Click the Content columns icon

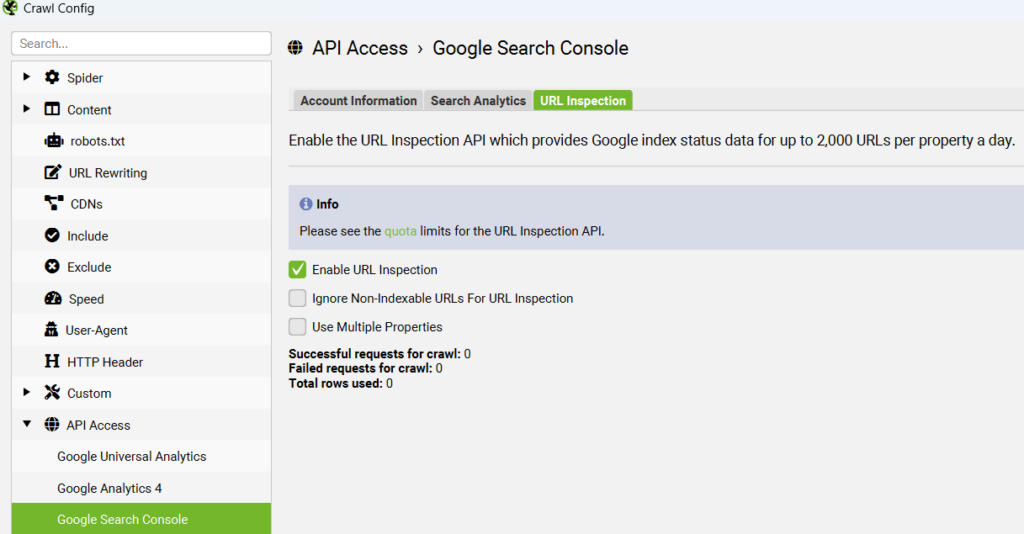[x=52, y=109]
